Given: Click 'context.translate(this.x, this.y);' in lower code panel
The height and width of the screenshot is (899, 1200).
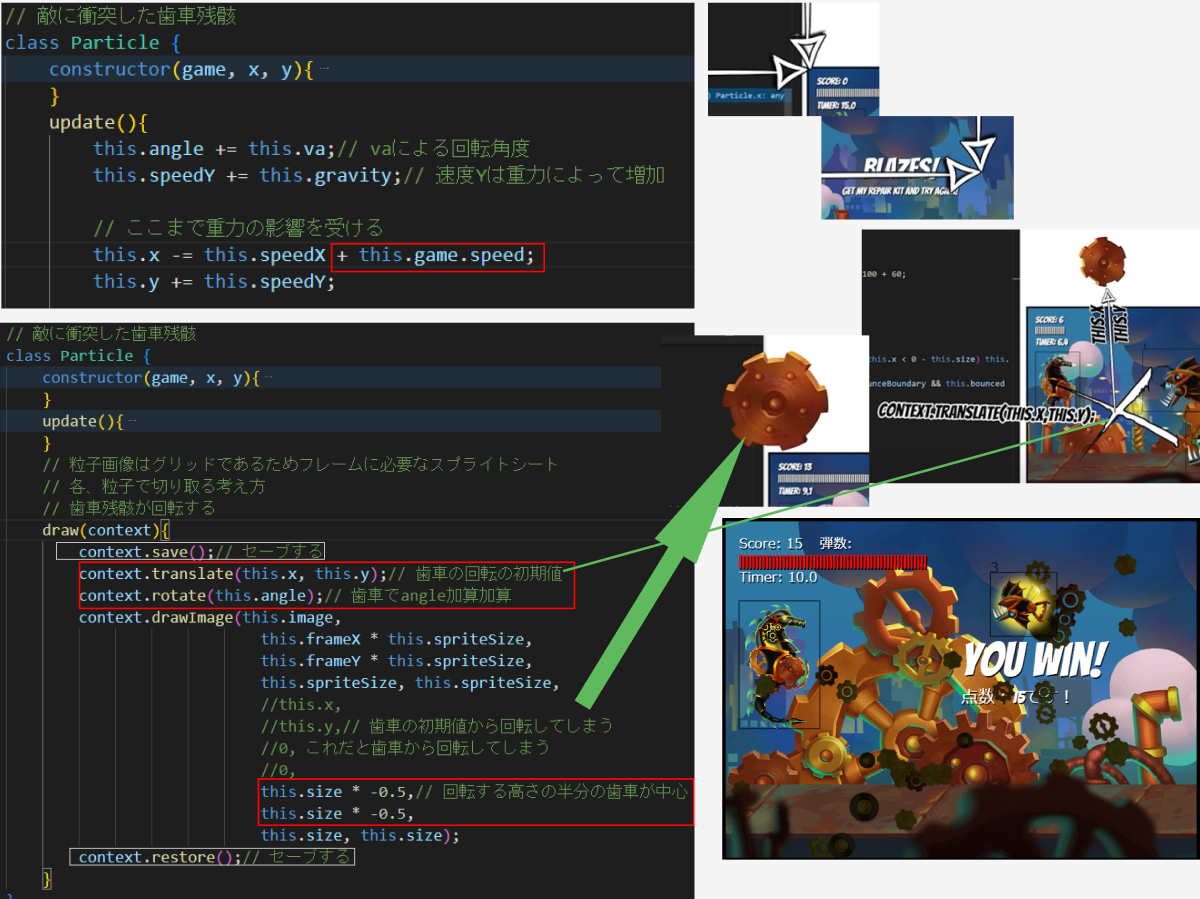Looking at the screenshot, I should tap(233, 574).
